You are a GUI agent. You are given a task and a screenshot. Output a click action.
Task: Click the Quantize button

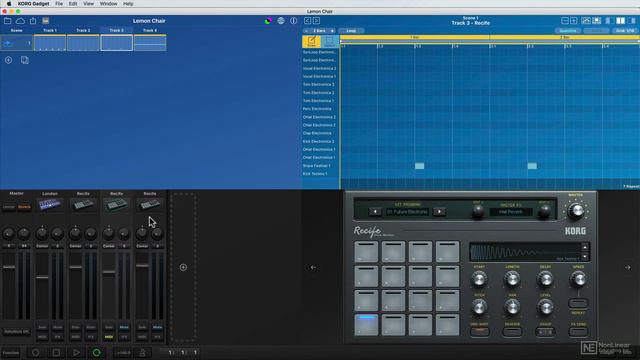pos(568,31)
